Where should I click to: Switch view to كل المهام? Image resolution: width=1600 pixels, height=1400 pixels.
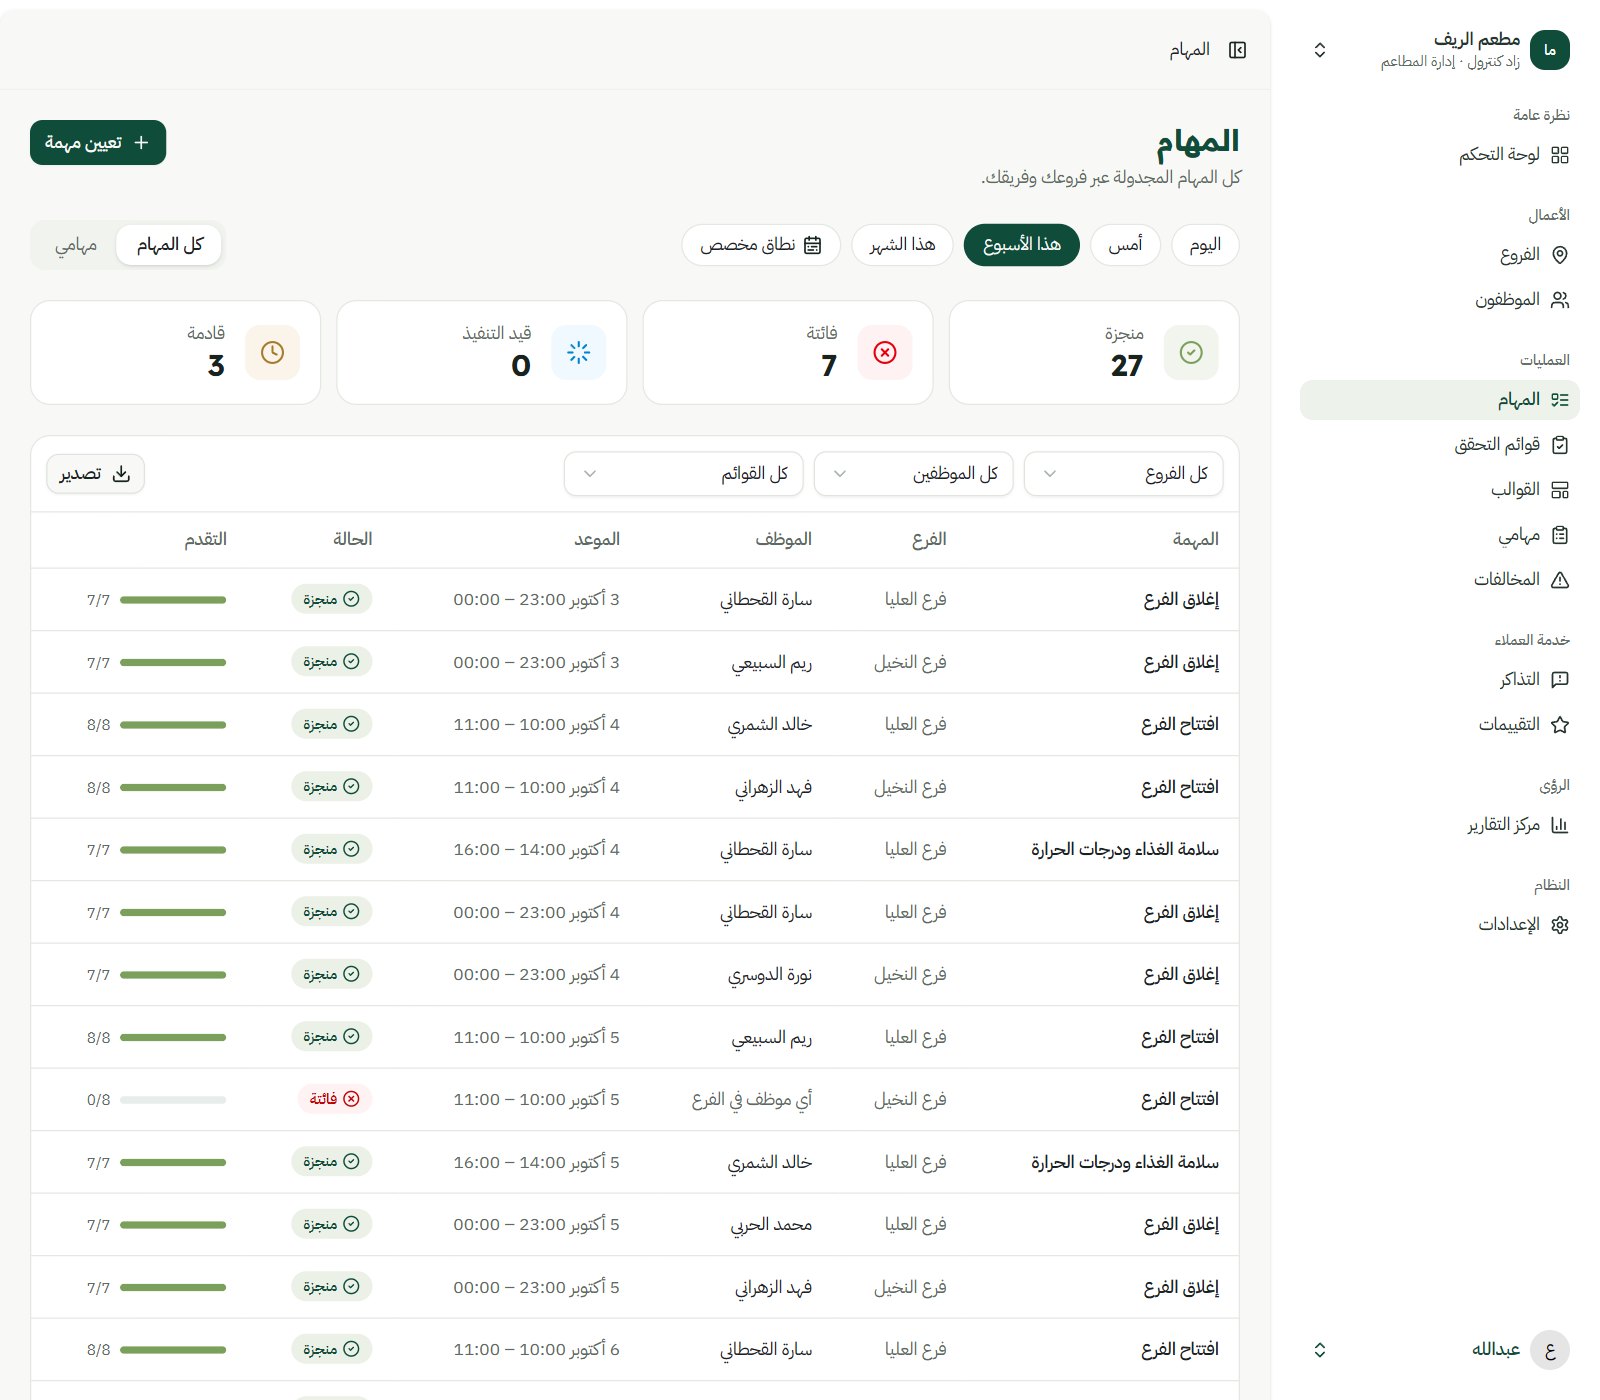pyautogui.click(x=169, y=245)
